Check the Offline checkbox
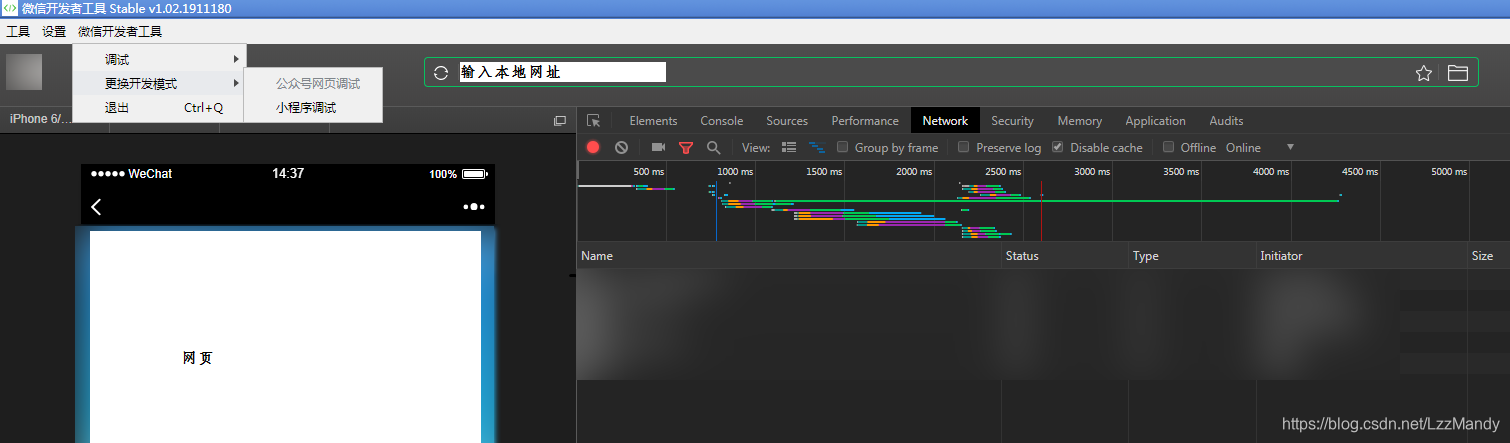This screenshot has width=1510, height=443. tap(1168, 147)
